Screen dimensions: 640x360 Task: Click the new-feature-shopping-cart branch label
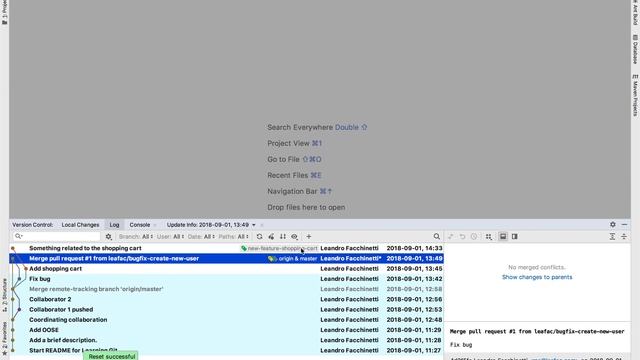pos(279,248)
